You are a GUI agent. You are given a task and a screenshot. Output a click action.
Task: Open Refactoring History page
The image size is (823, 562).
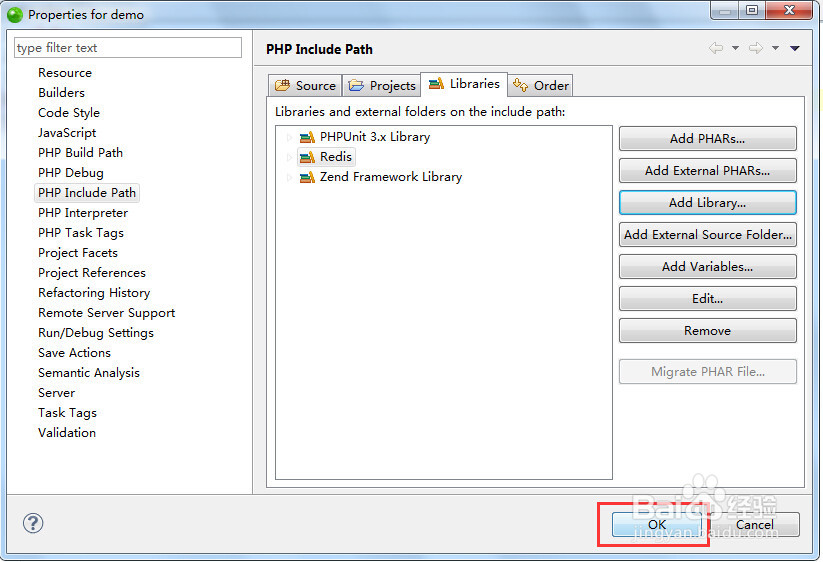click(x=94, y=293)
